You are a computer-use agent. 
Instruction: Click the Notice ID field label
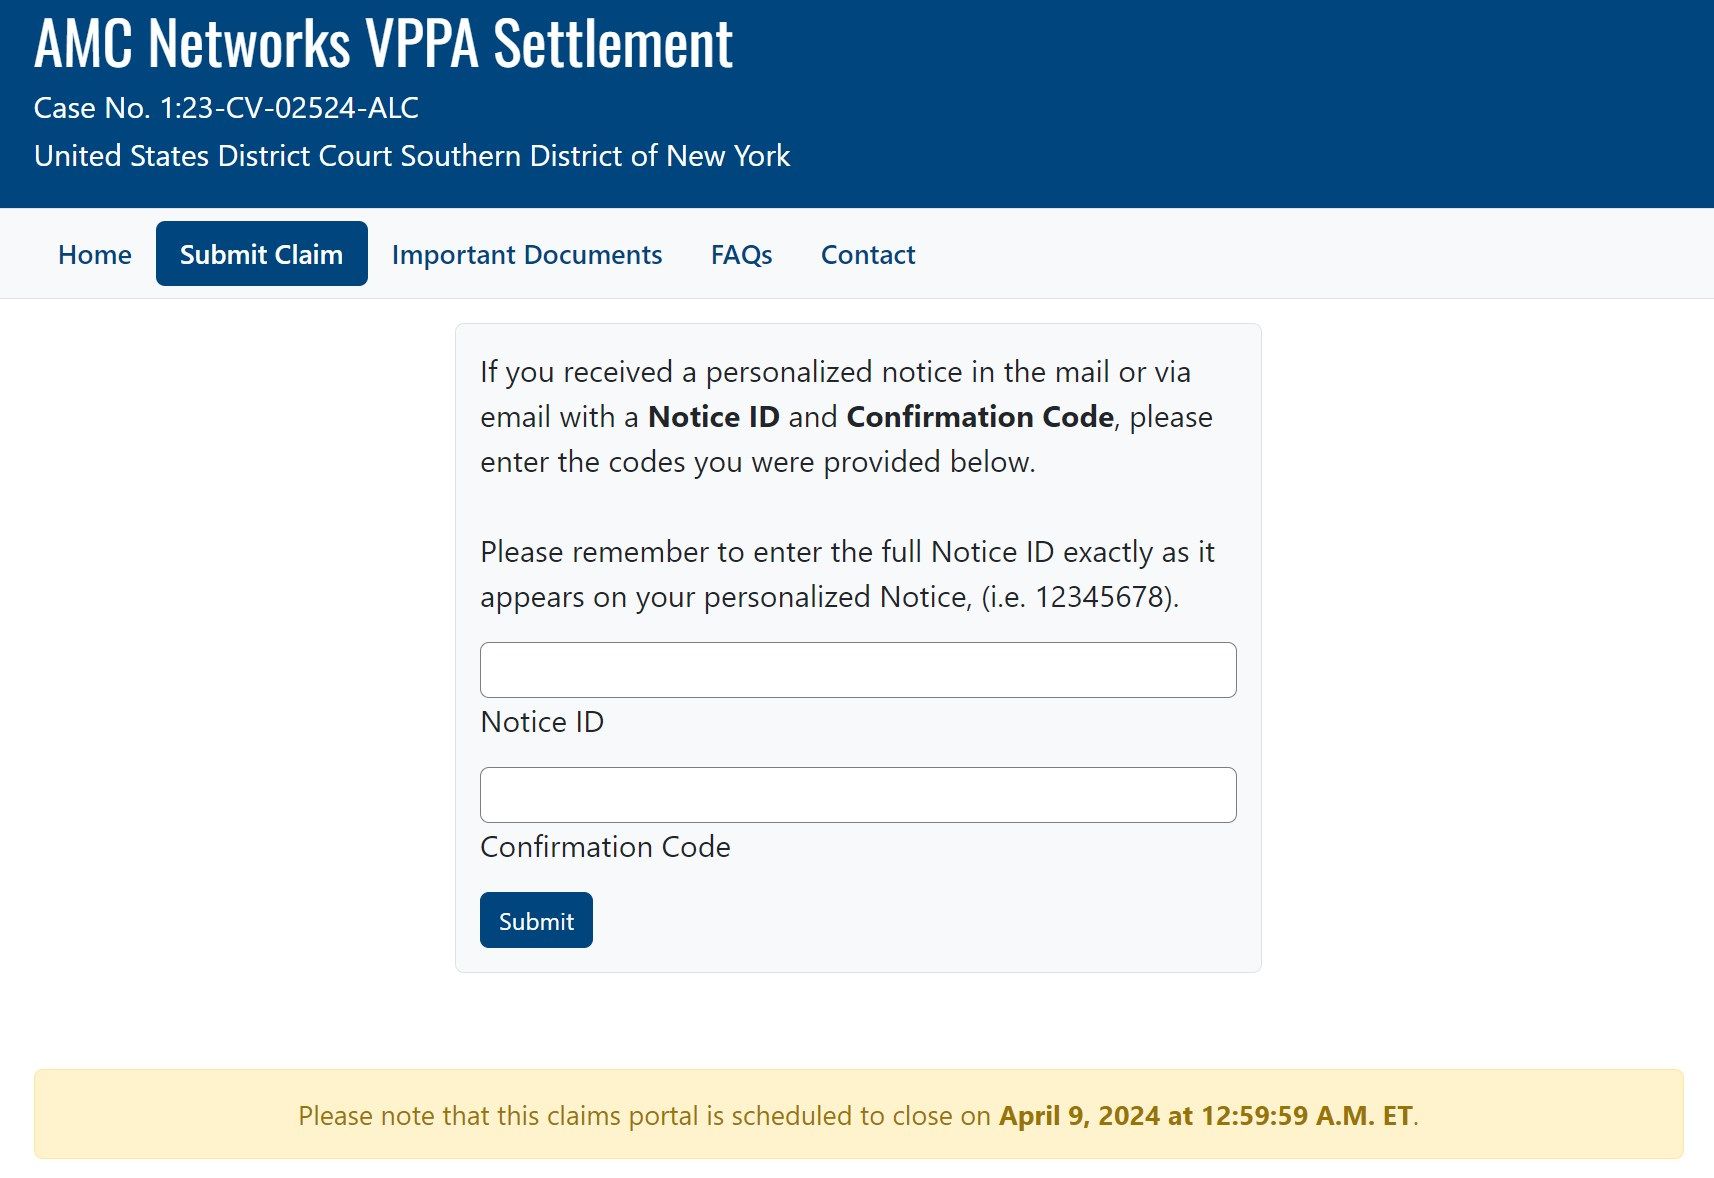pyautogui.click(x=542, y=721)
